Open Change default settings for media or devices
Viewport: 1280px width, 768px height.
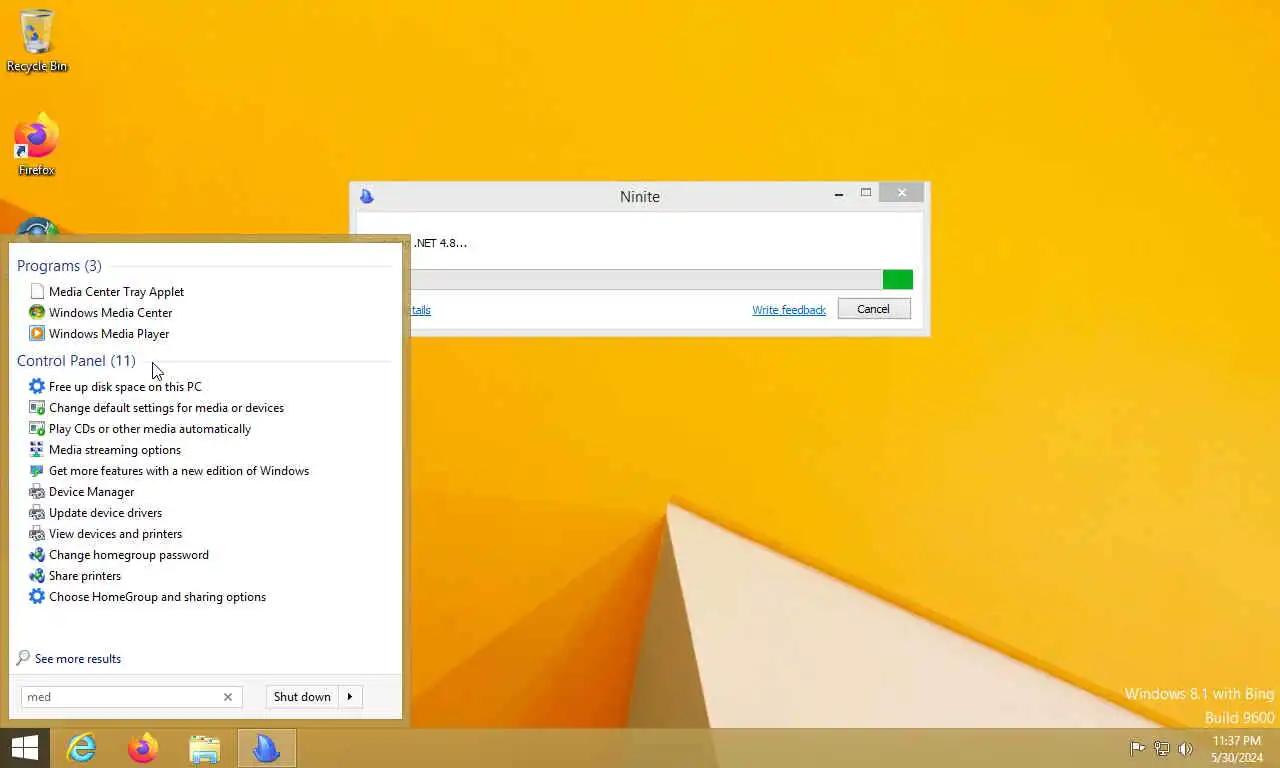coord(166,407)
